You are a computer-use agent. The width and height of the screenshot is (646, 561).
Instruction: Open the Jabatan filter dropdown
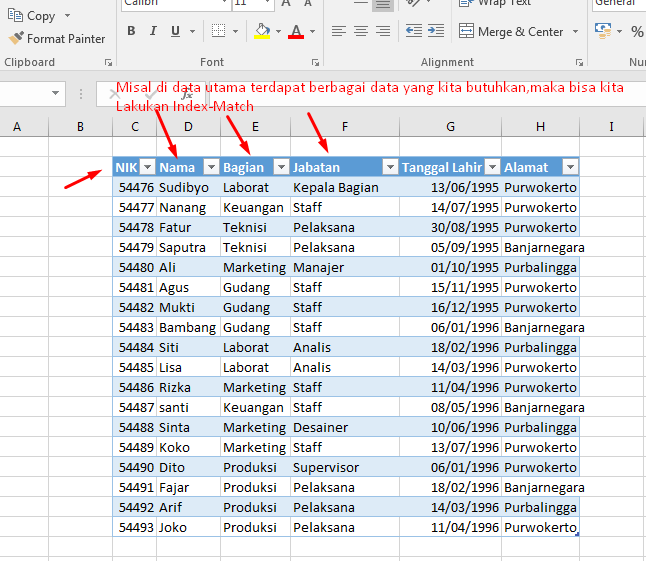[390, 167]
